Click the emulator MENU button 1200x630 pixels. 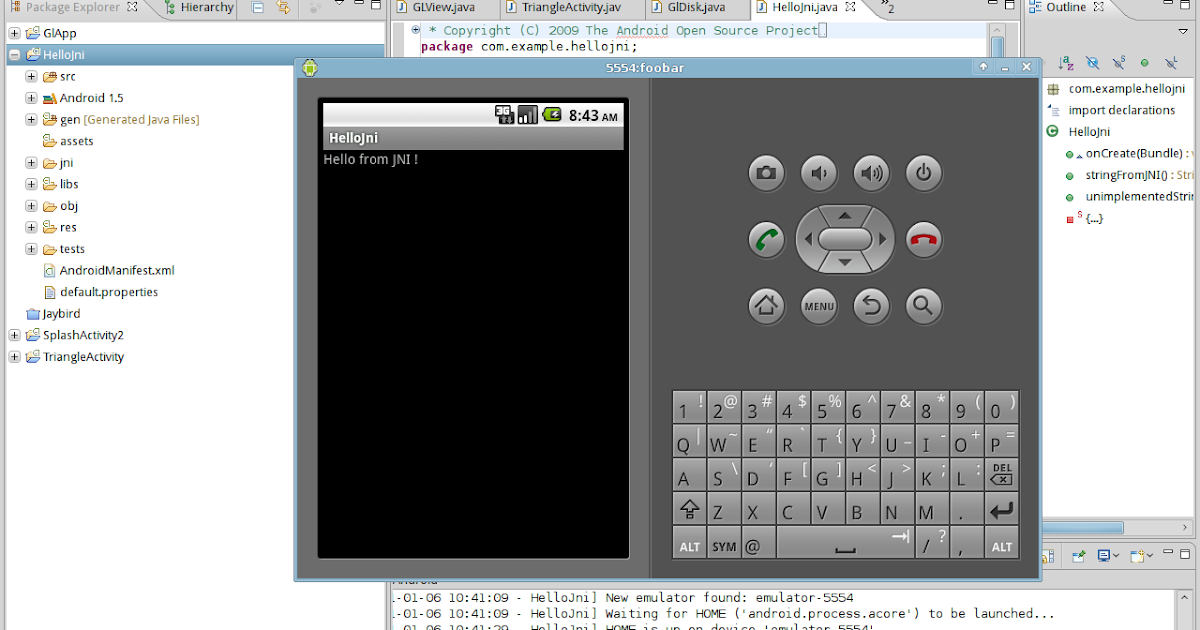pyautogui.click(x=819, y=305)
